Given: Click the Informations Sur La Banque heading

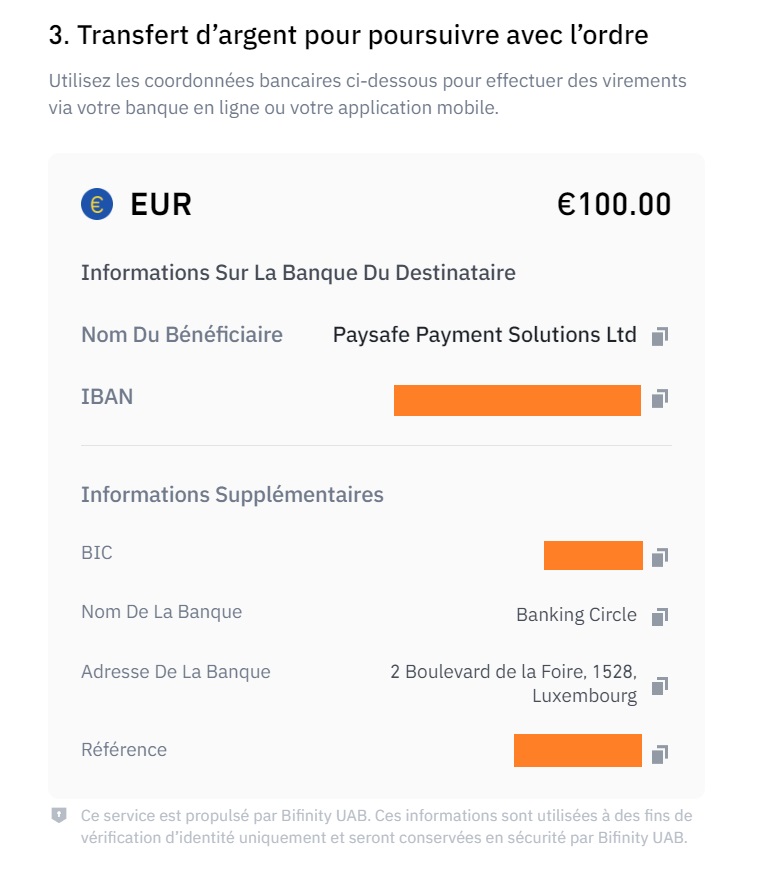Looking at the screenshot, I should click(x=298, y=272).
